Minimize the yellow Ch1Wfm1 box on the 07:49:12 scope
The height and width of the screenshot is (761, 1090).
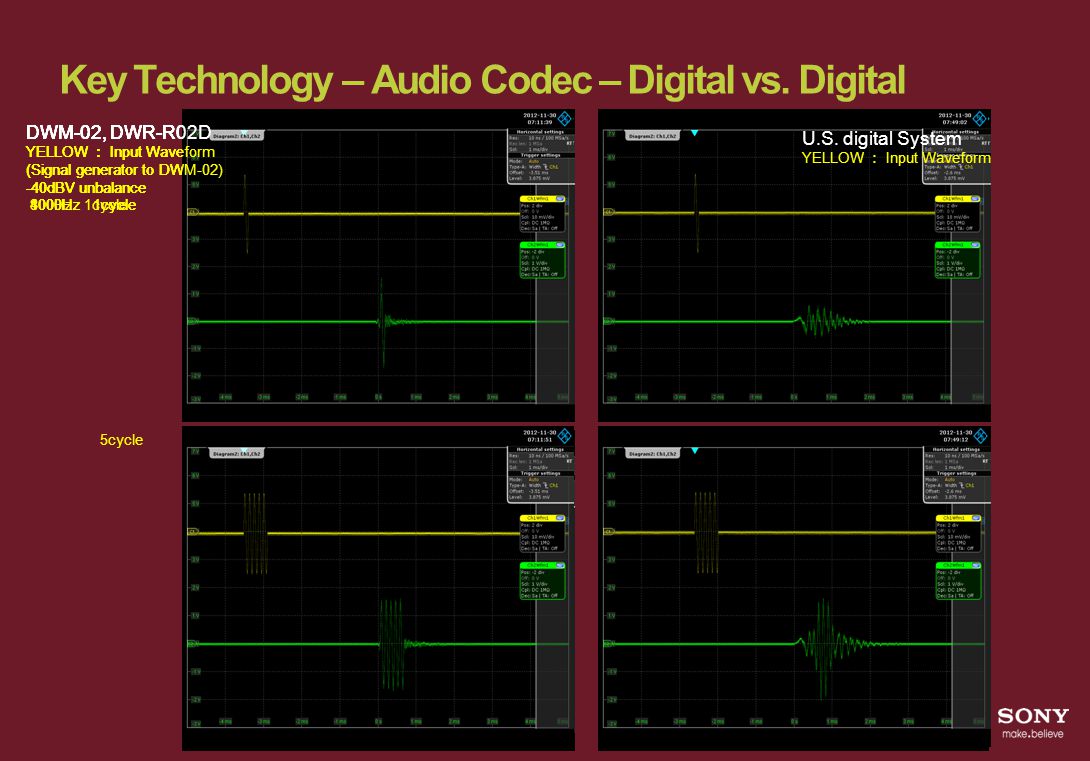tap(976, 518)
